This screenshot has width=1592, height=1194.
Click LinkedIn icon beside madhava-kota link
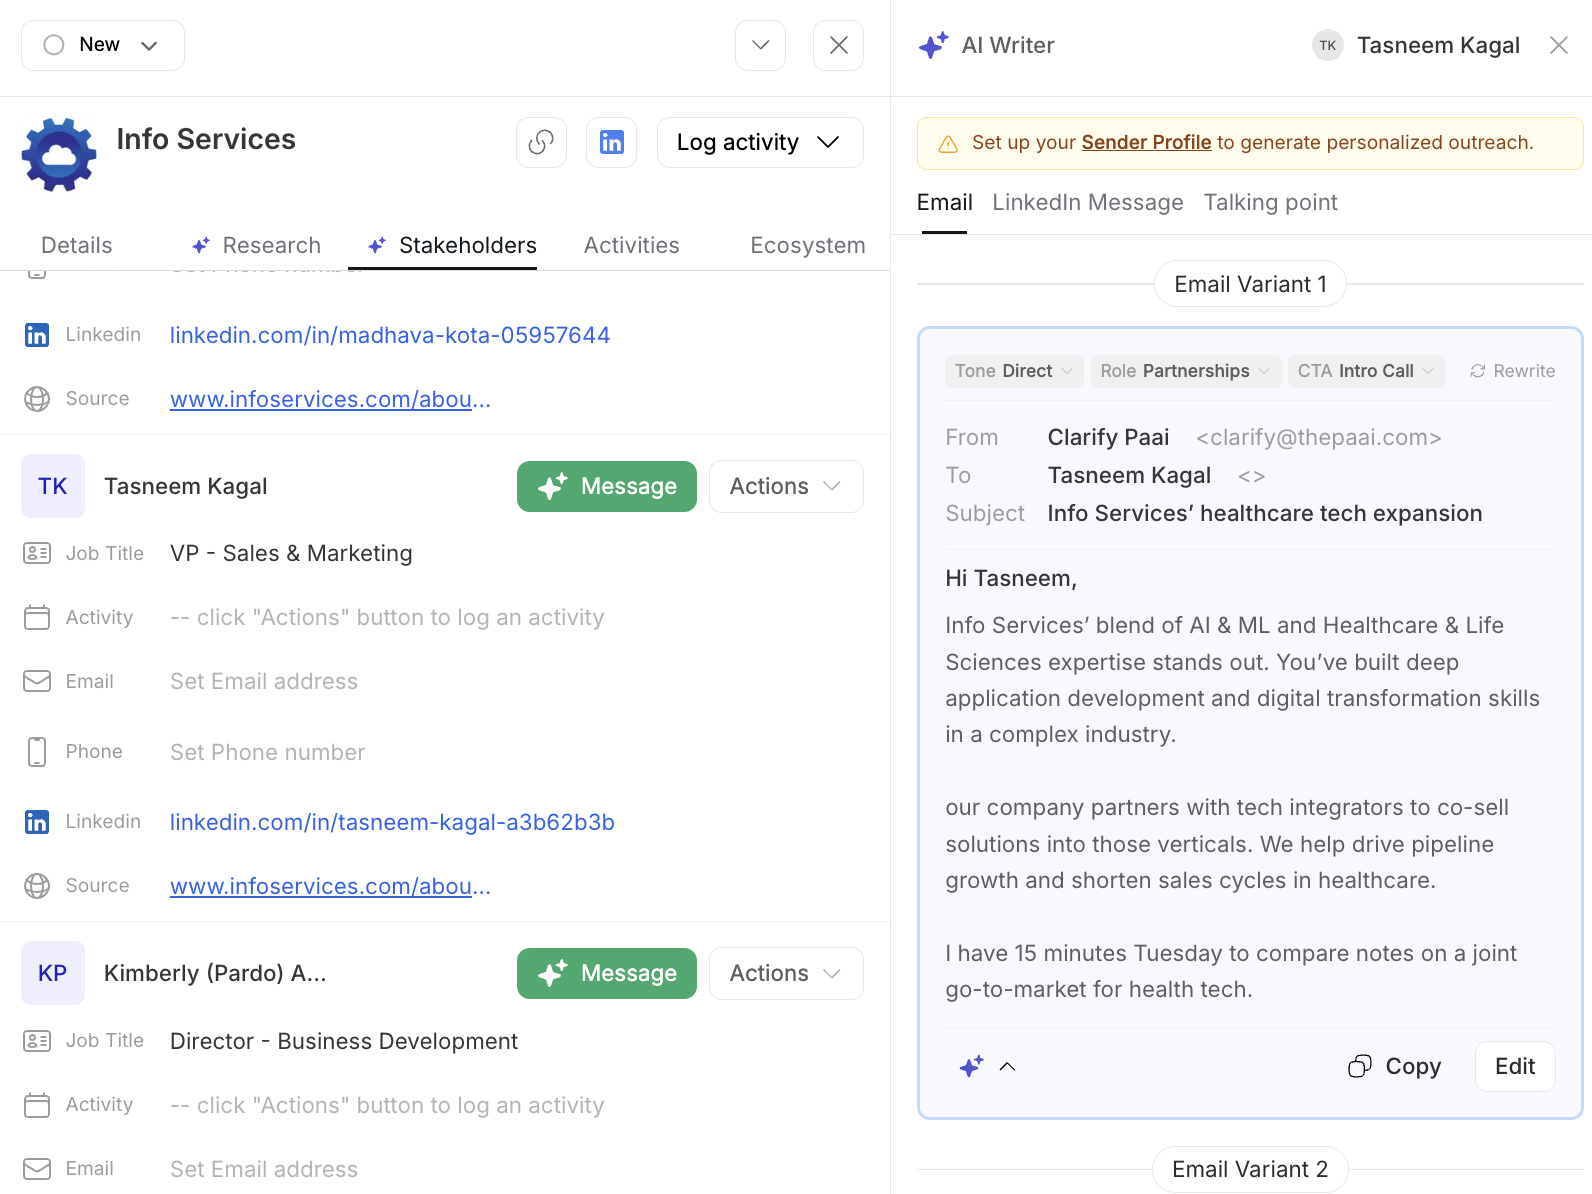tap(37, 335)
